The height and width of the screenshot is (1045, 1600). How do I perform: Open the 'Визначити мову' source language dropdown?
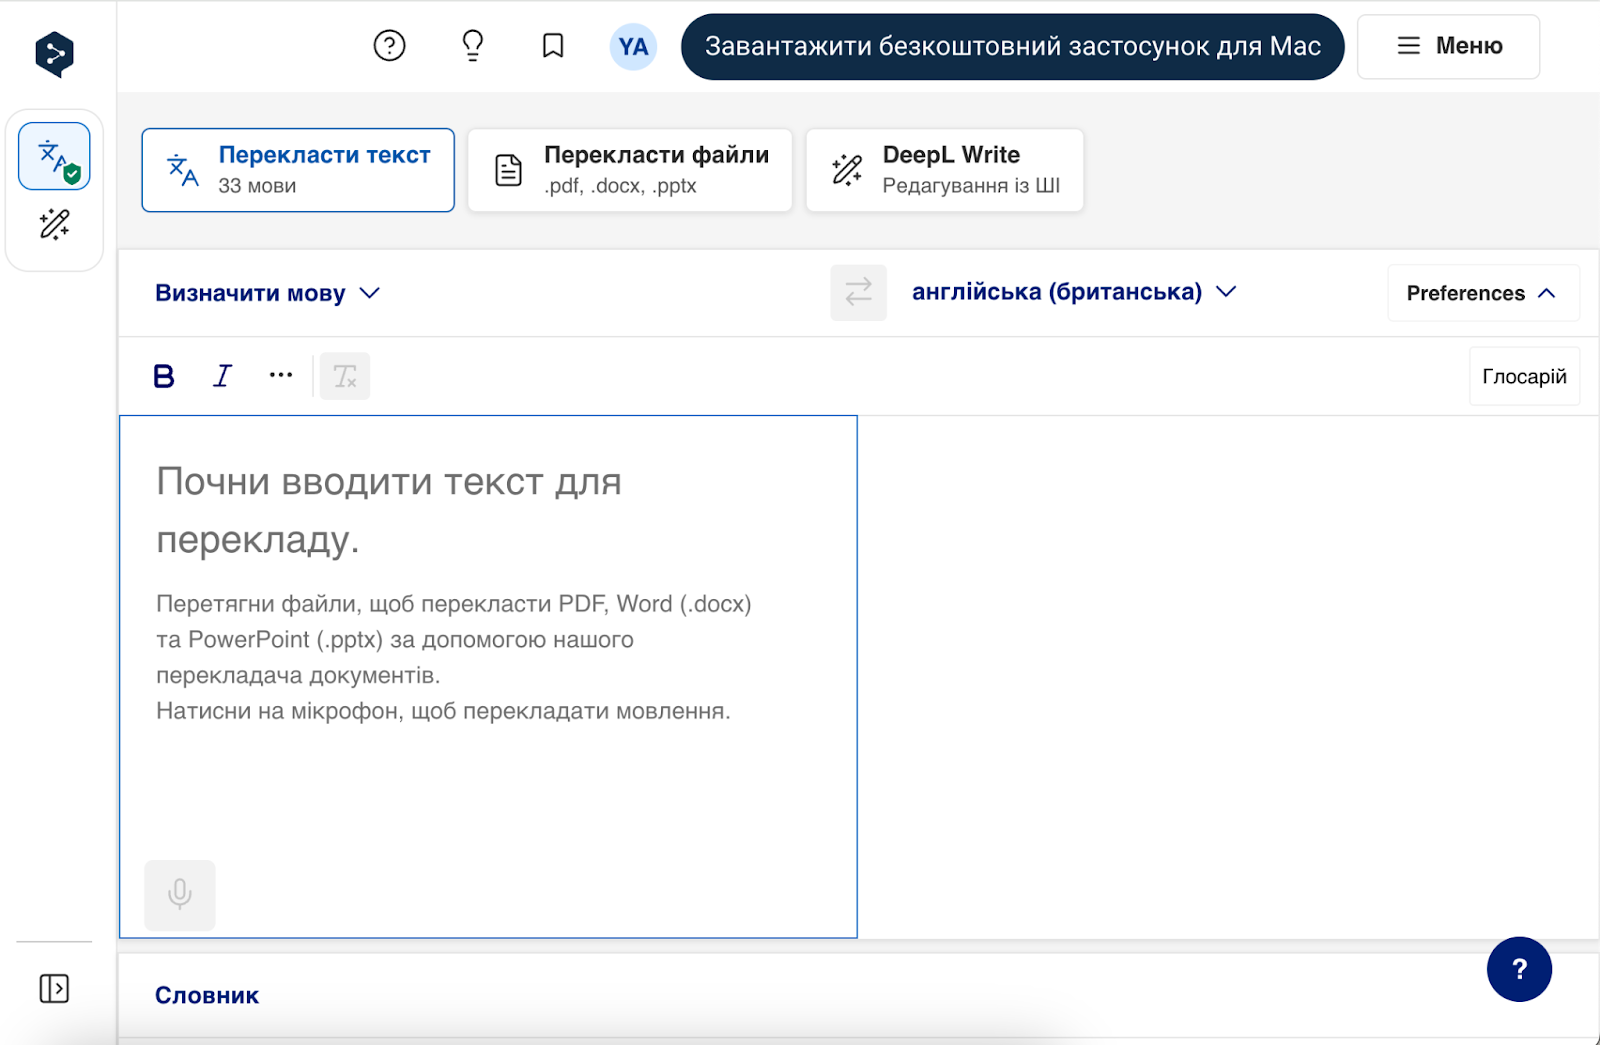[x=267, y=293]
